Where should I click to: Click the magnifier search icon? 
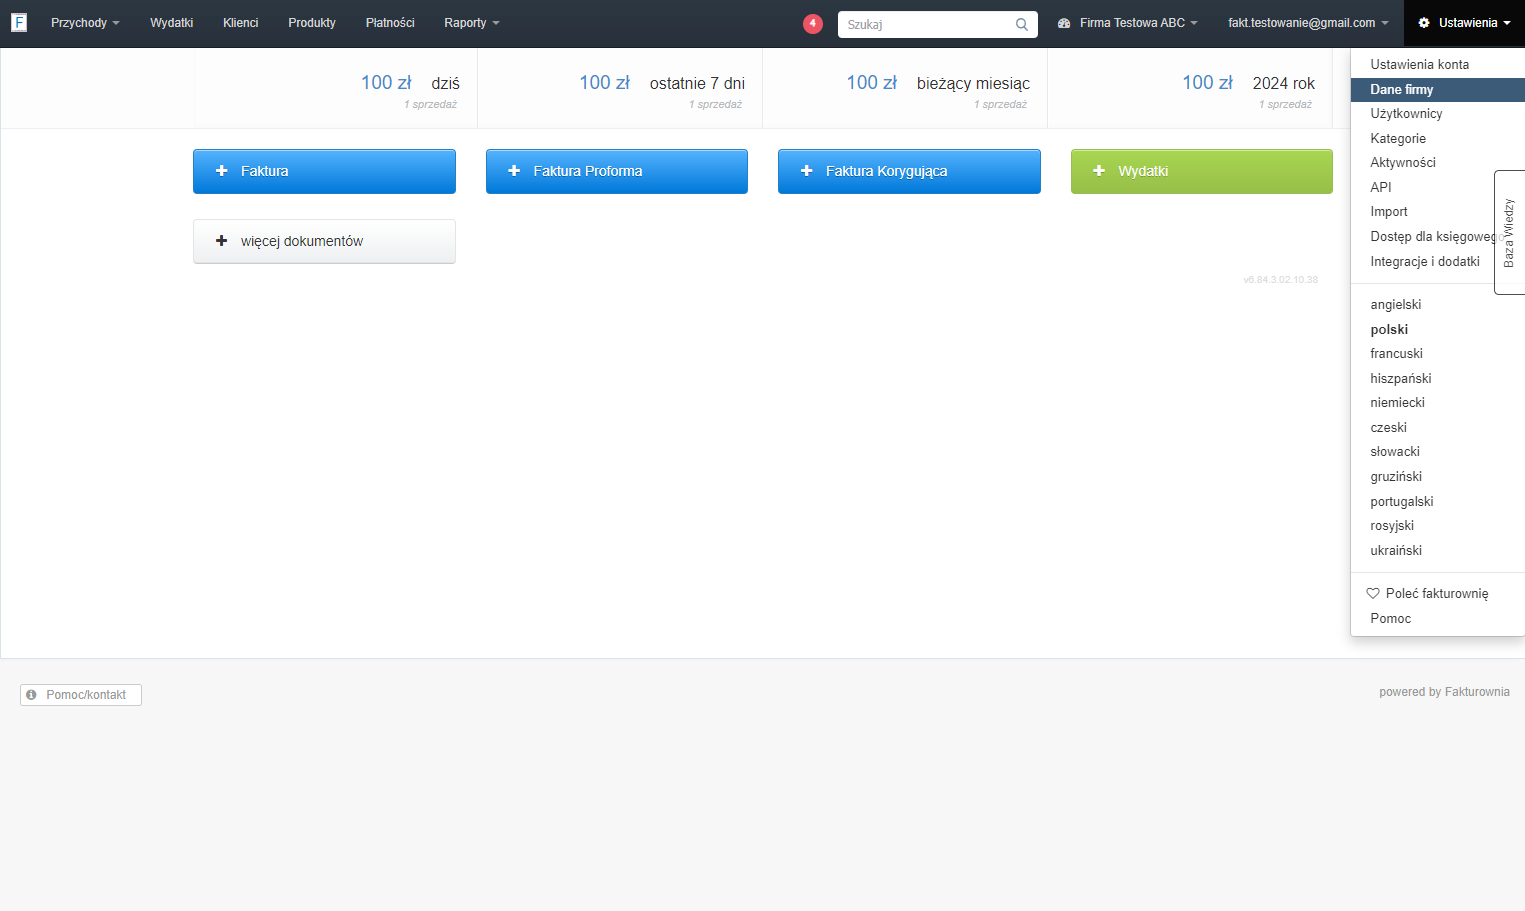[x=1022, y=24]
